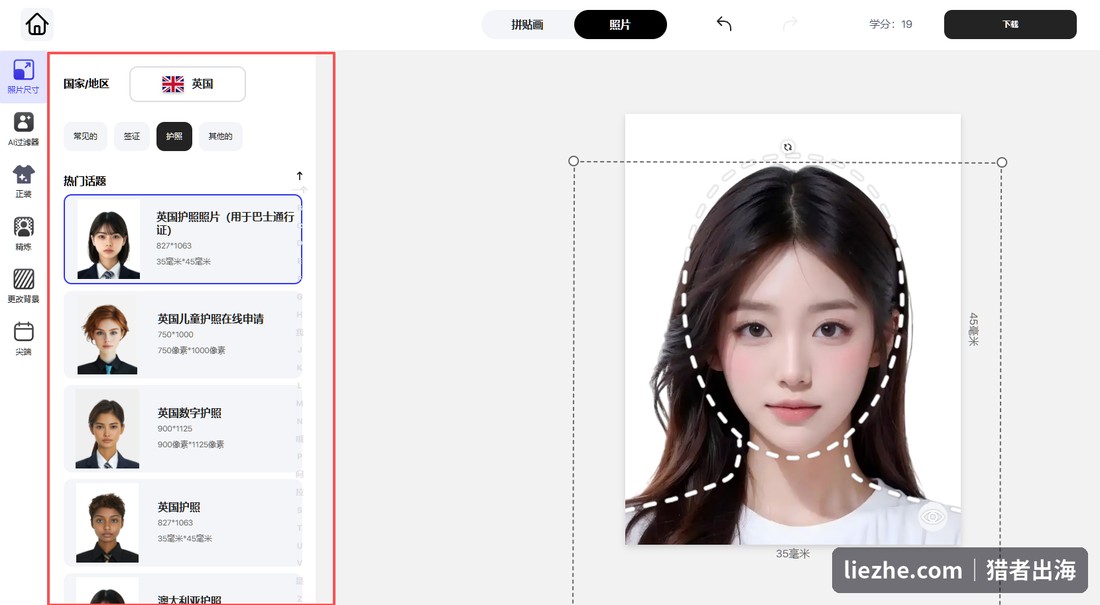Go to the home icon
This screenshot has height=605, width=1100.
37,25
